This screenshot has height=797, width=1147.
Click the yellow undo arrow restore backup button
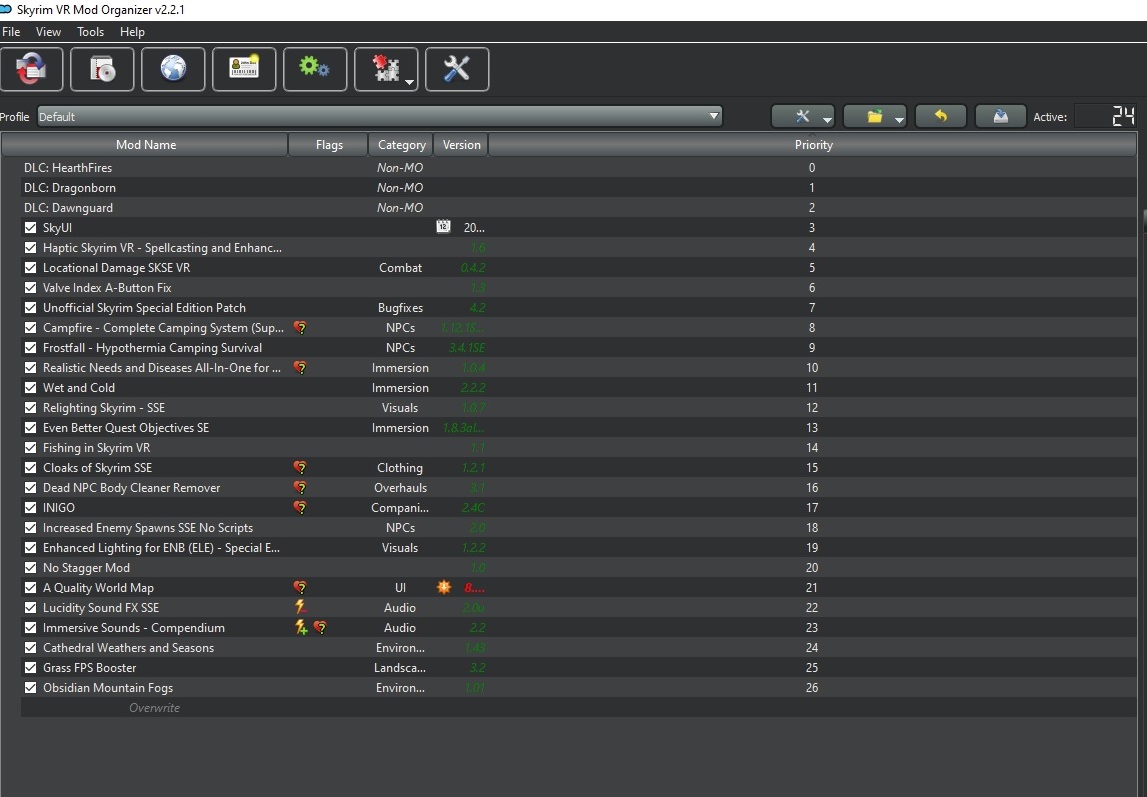pos(941,116)
